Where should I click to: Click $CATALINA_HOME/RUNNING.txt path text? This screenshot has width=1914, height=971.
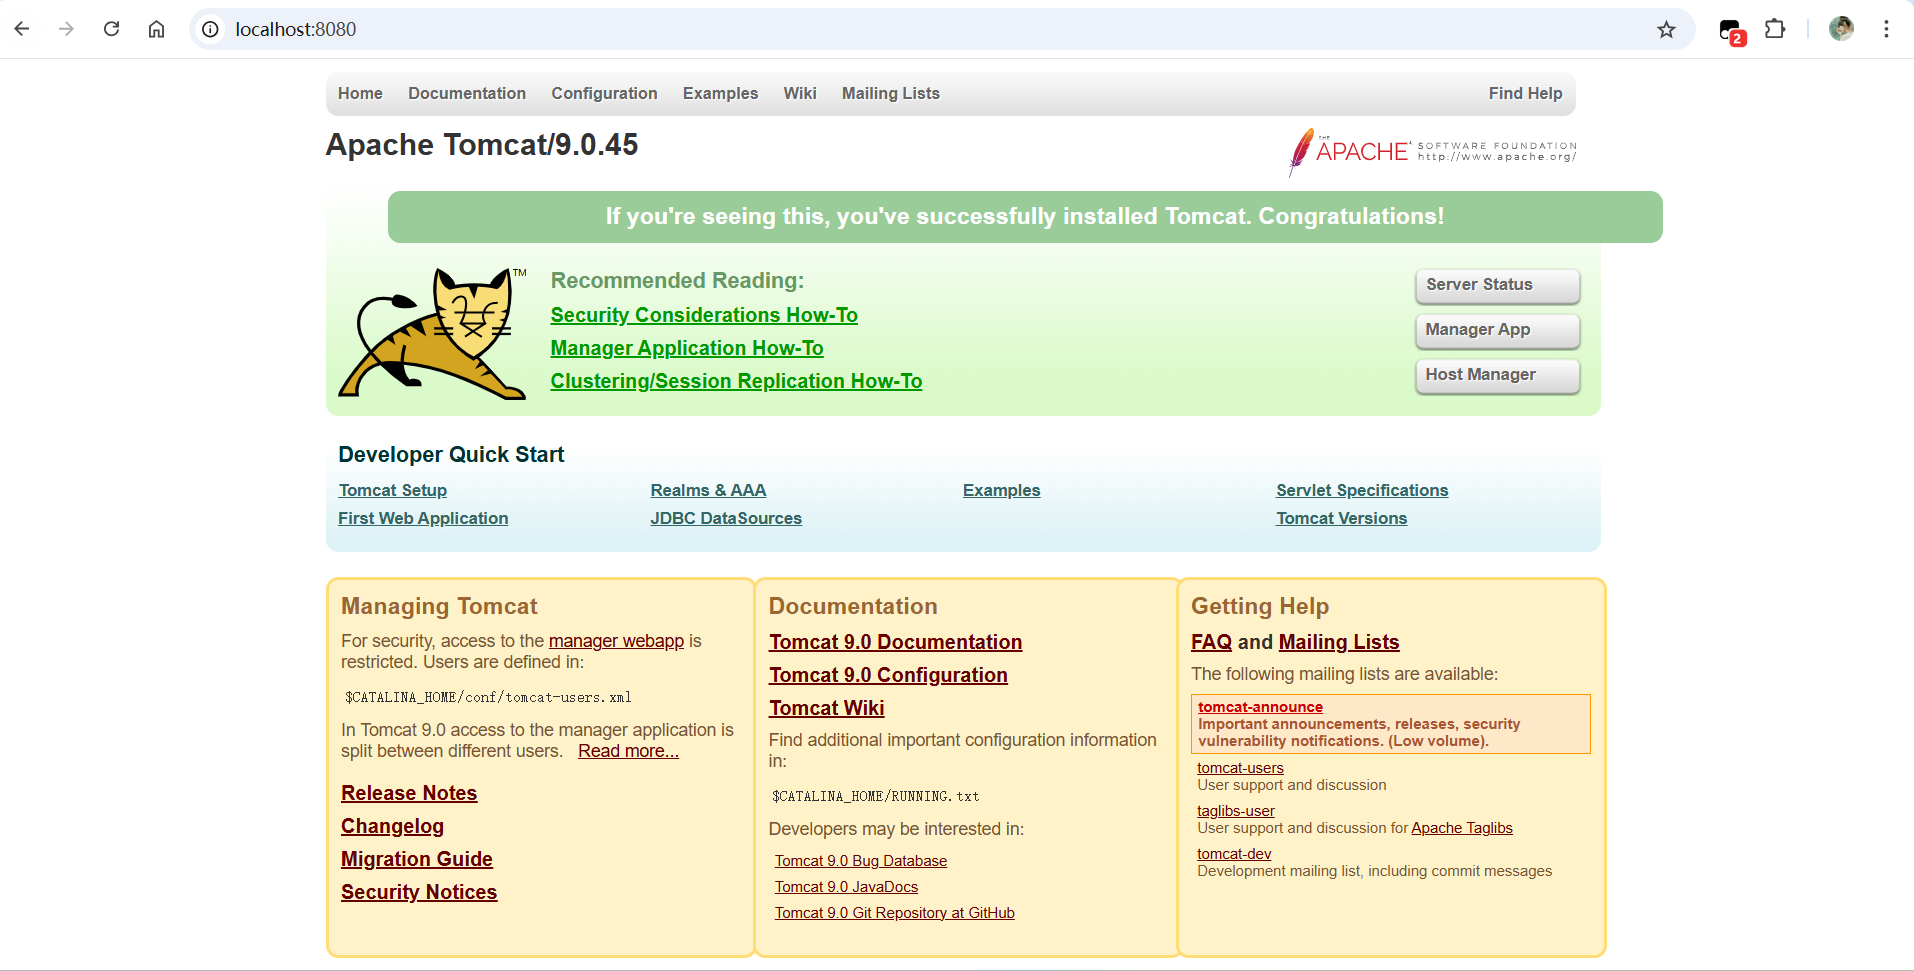click(x=875, y=796)
